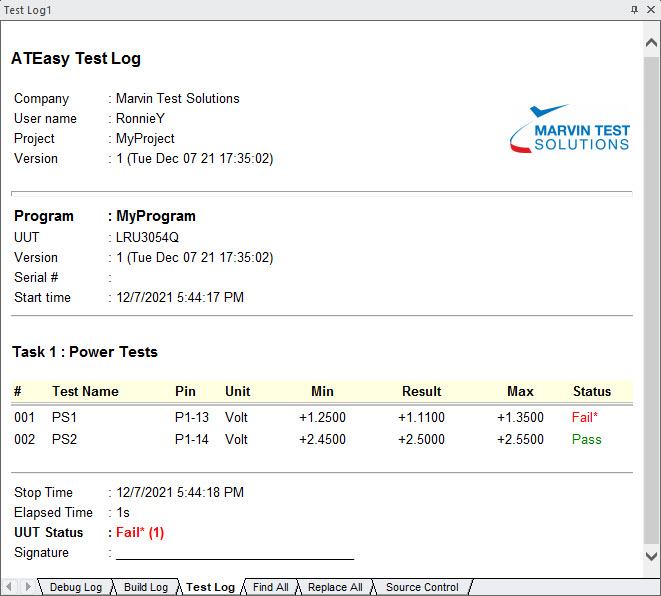Viewport: 661px width, 596px height.
Task: Click the scroll up arrow of the log
Action: [651, 43]
